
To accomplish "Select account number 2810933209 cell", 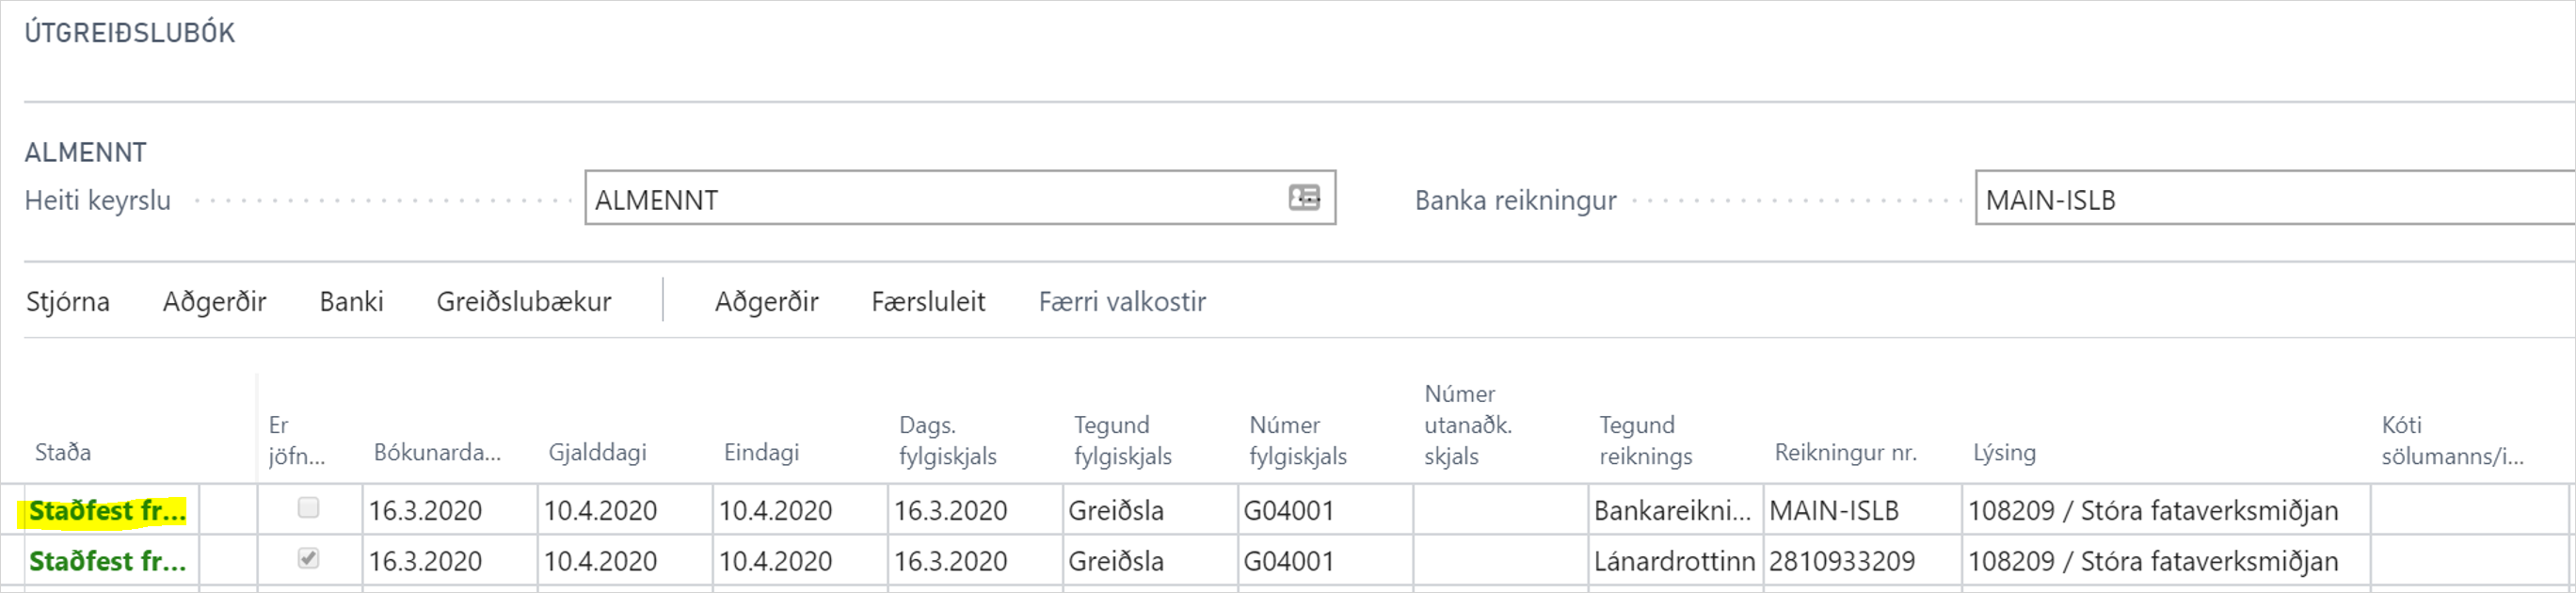I will pyautogui.click(x=1842, y=562).
